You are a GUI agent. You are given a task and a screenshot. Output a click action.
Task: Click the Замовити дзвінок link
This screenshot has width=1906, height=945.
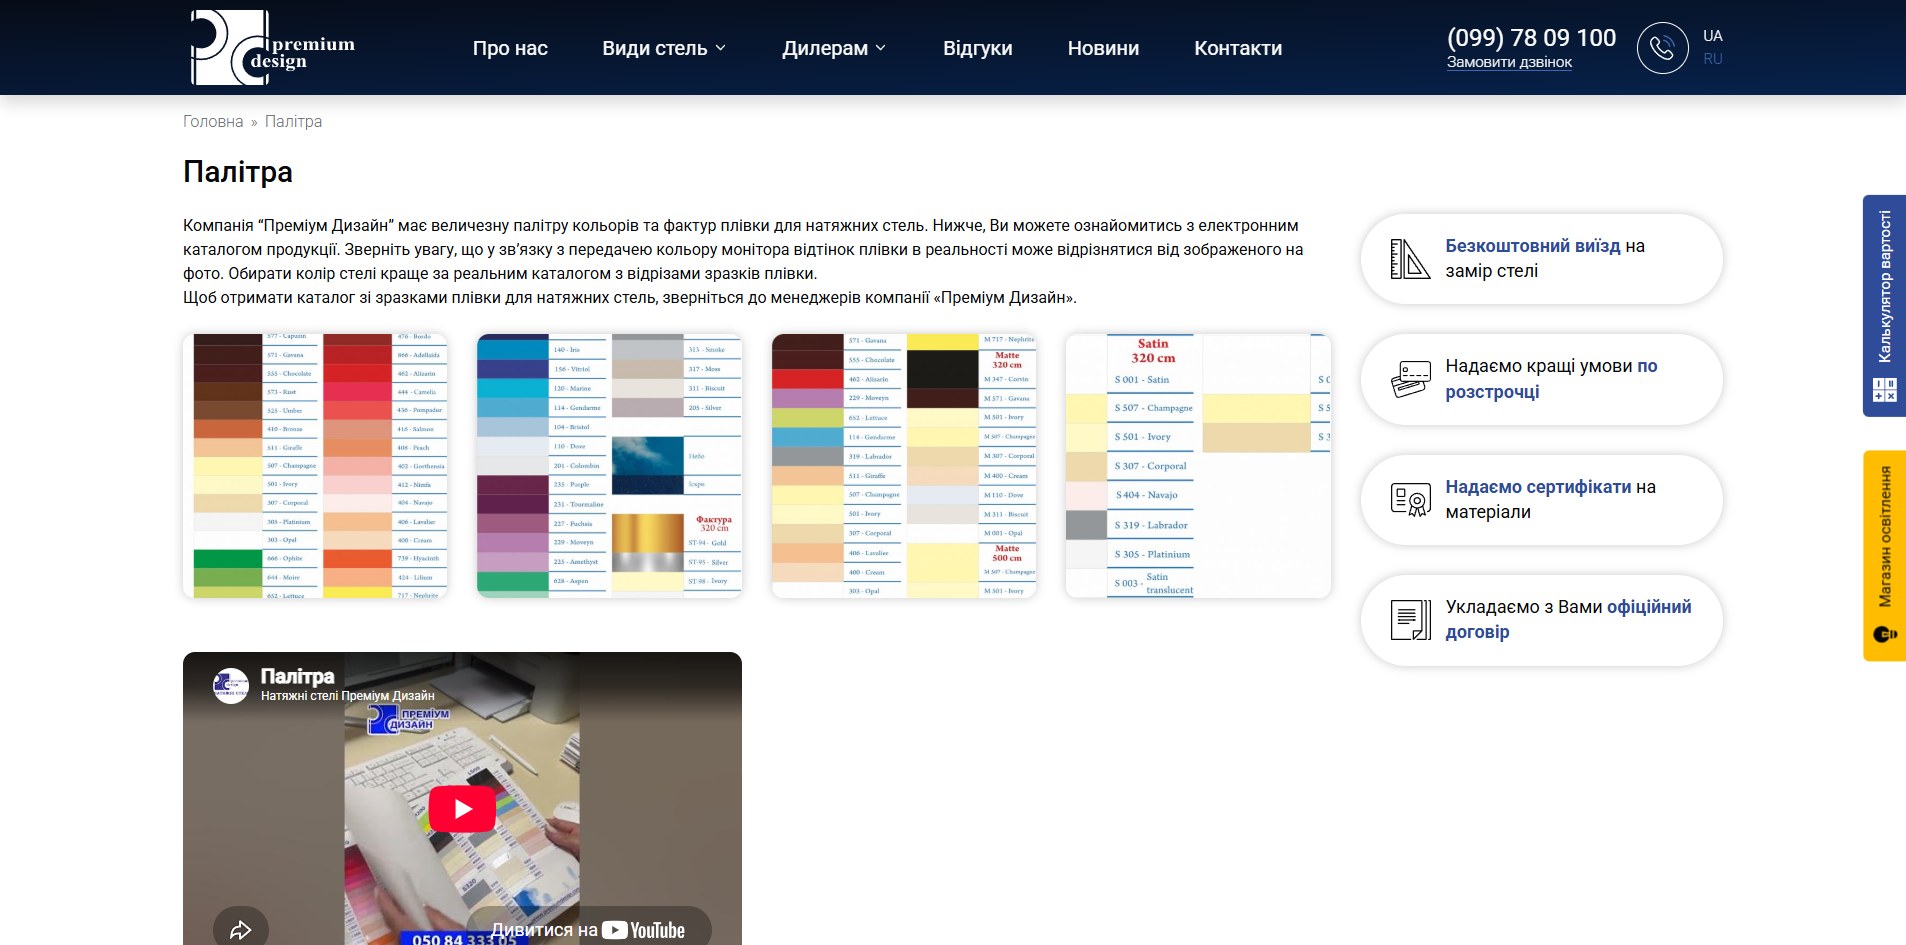click(x=1509, y=62)
